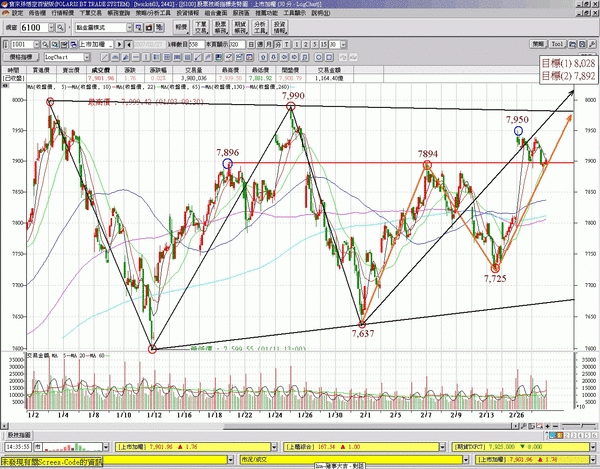Click the music note icon in drawing toolbar
Image resolution: width=600 pixels, height=469 pixels.
tap(305, 57)
